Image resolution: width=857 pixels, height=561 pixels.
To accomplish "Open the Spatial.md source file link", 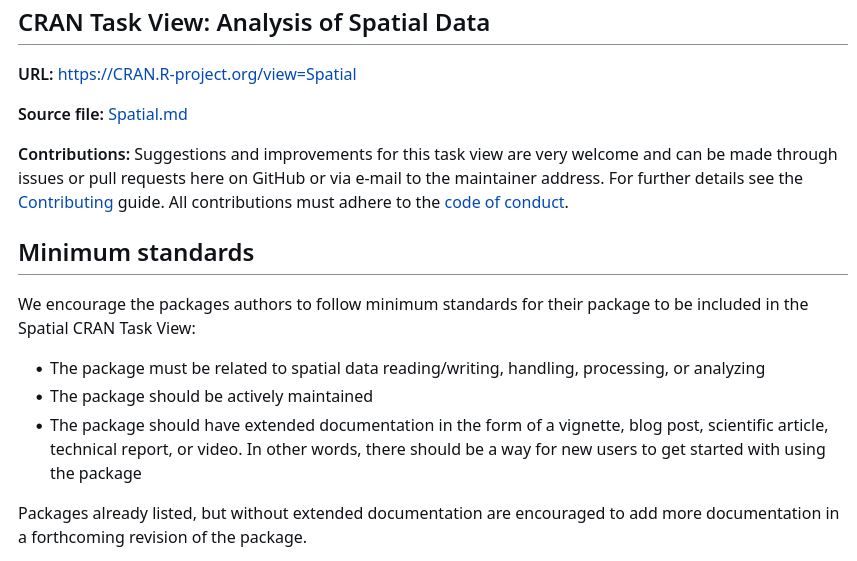I will pos(148,114).
